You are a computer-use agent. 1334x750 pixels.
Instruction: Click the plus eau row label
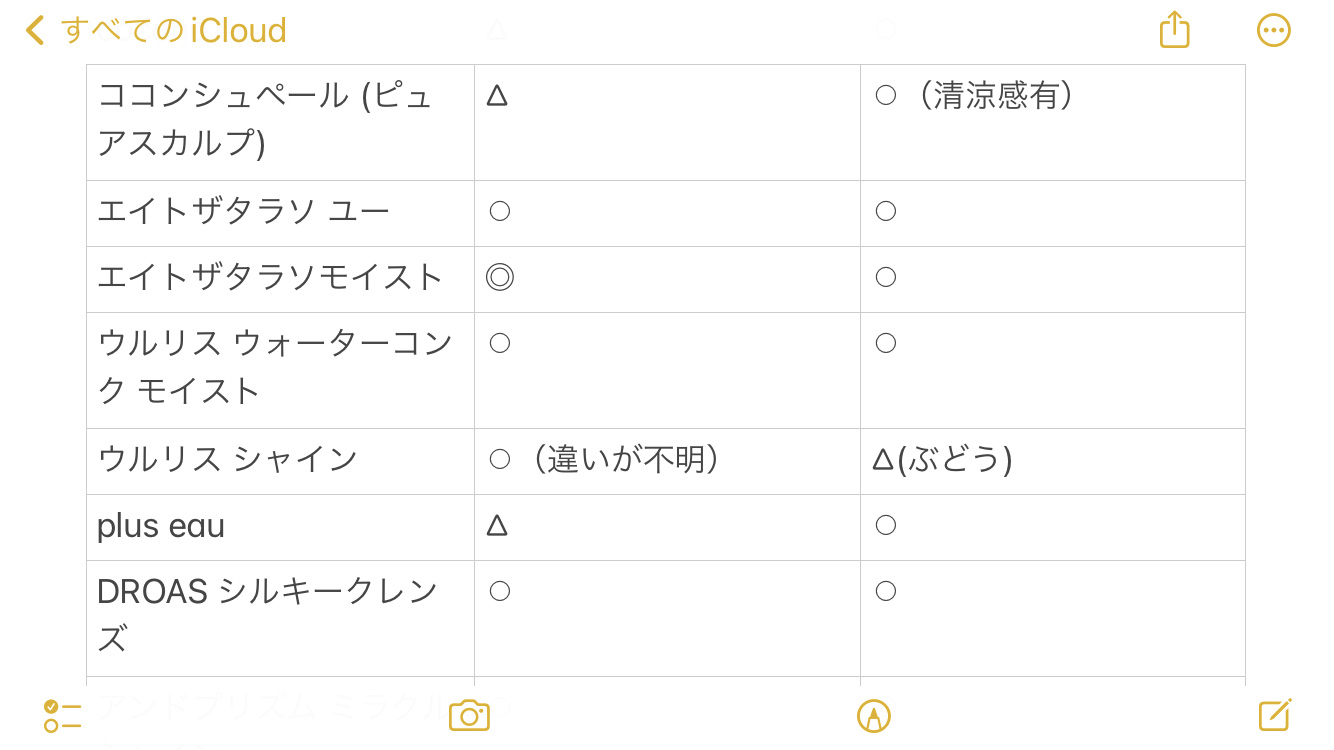(x=160, y=526)
